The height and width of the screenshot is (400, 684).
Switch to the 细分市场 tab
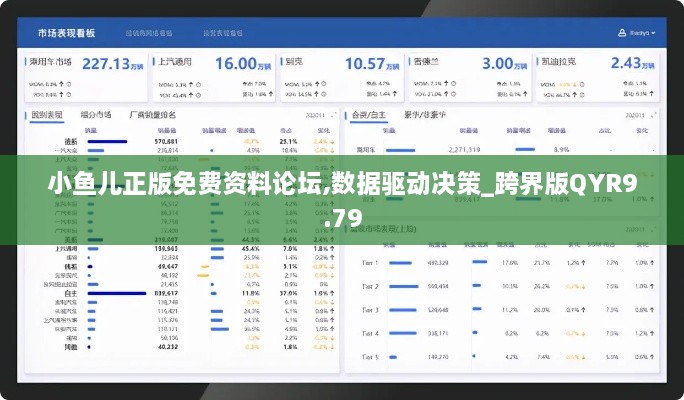coord(96,115)
